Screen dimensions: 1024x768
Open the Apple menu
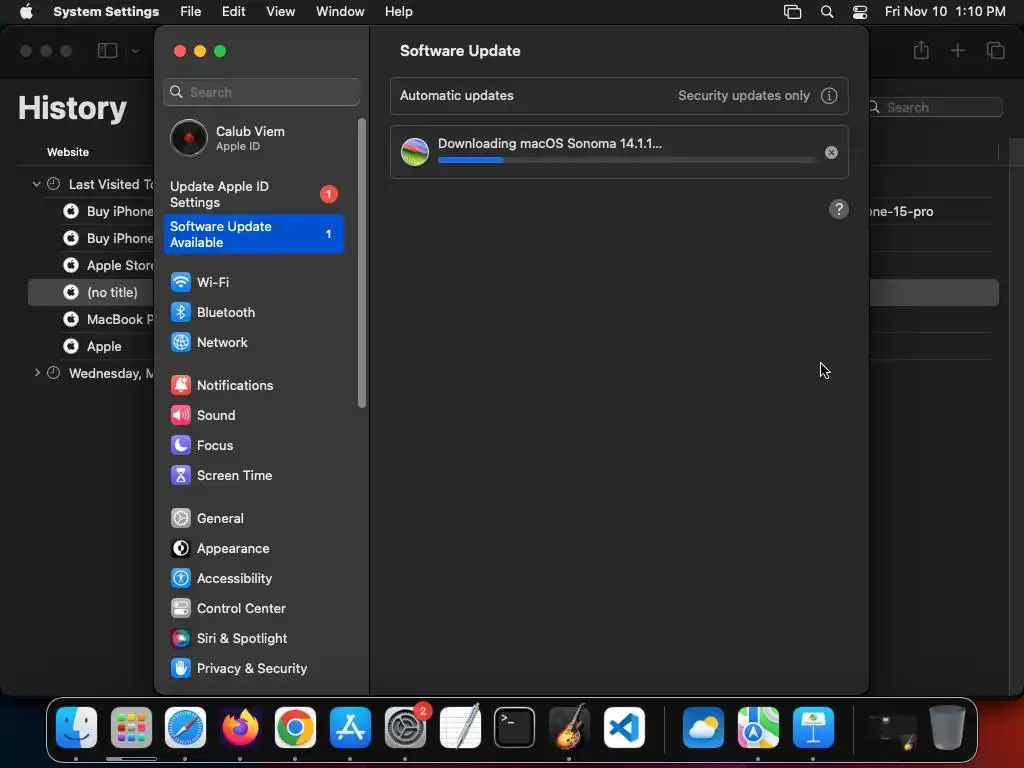point(26,12)
